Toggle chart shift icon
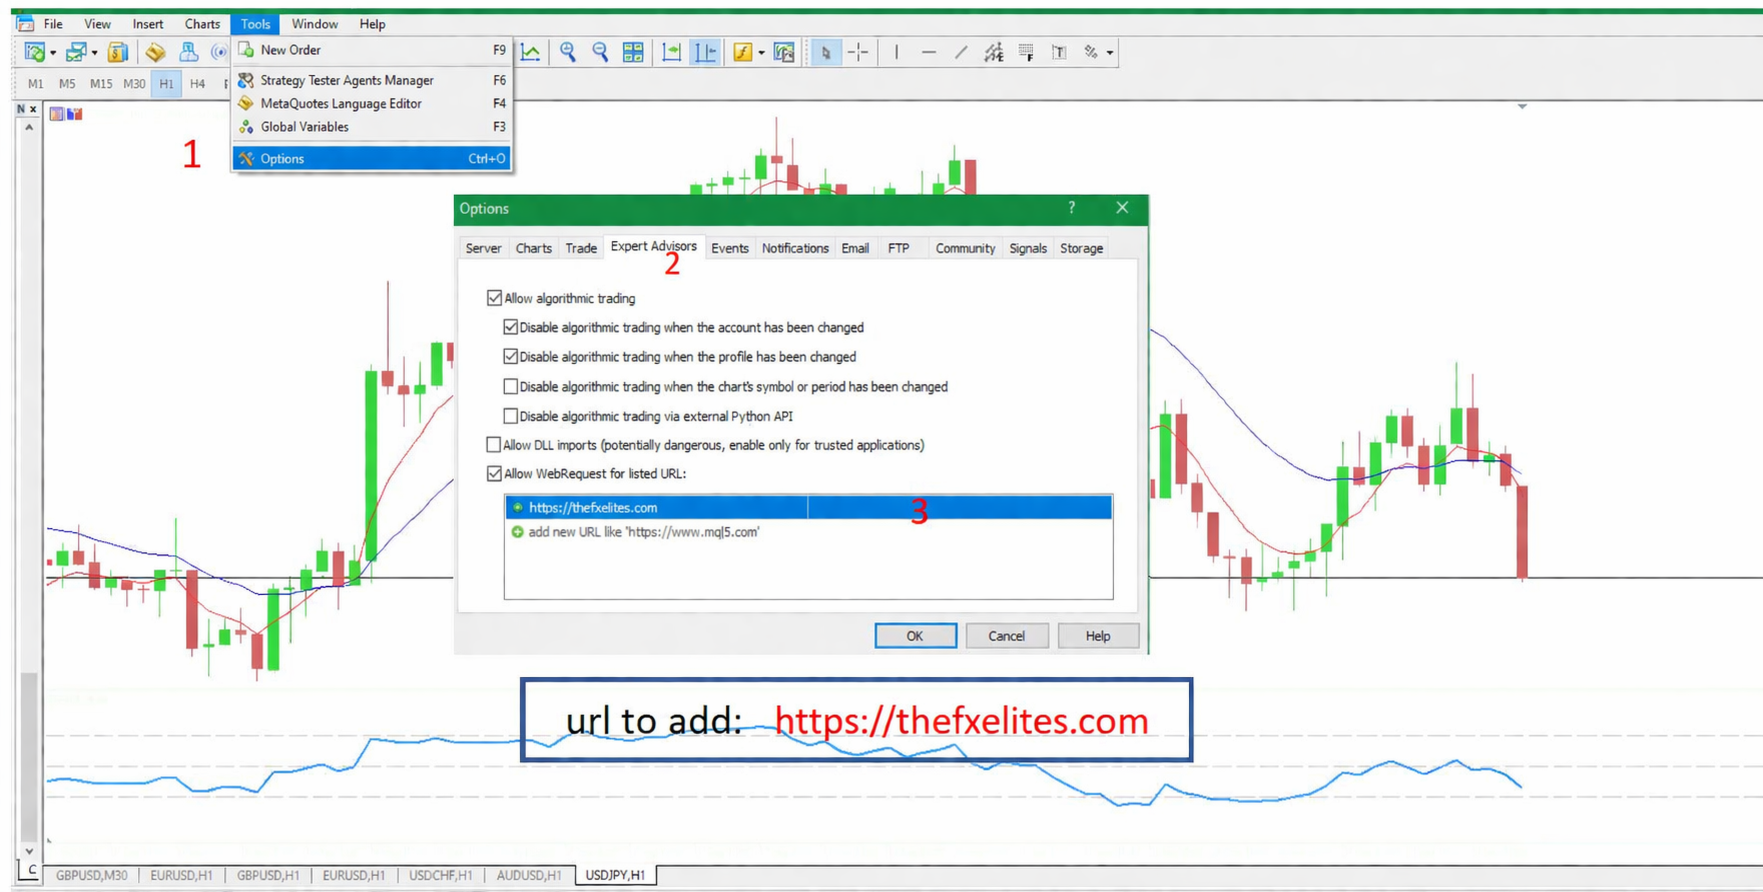Screen dimensions: 1763x892 coord(705,52)
